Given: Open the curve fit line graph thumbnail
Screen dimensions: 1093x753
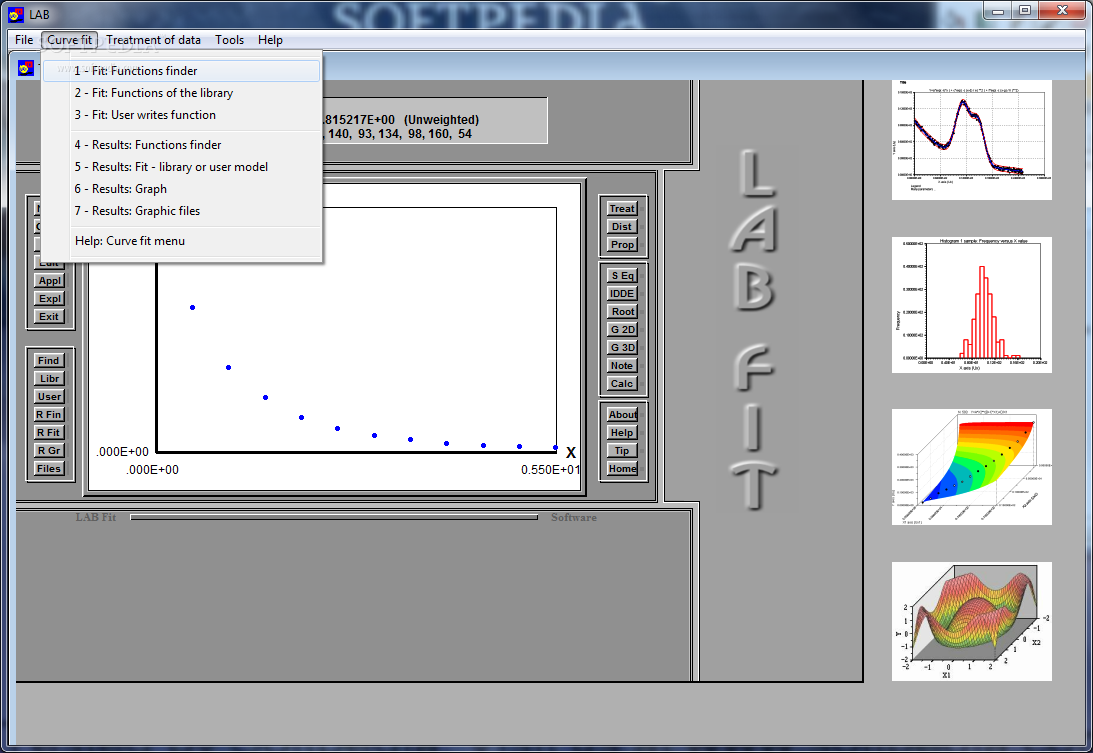Looking at the screenshot, I should click(972, 139).
